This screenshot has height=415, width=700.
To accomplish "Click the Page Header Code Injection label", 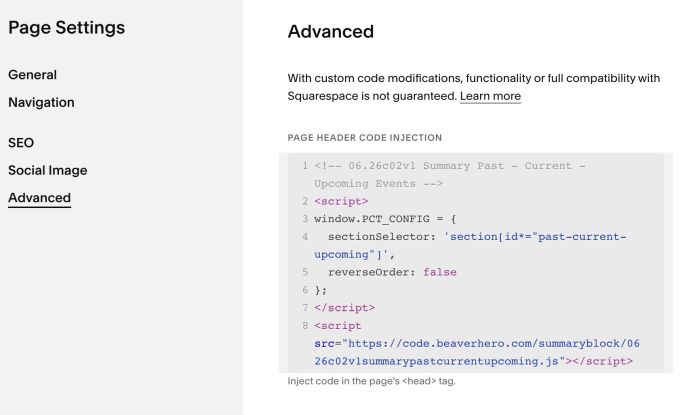I will click(365, 137).
